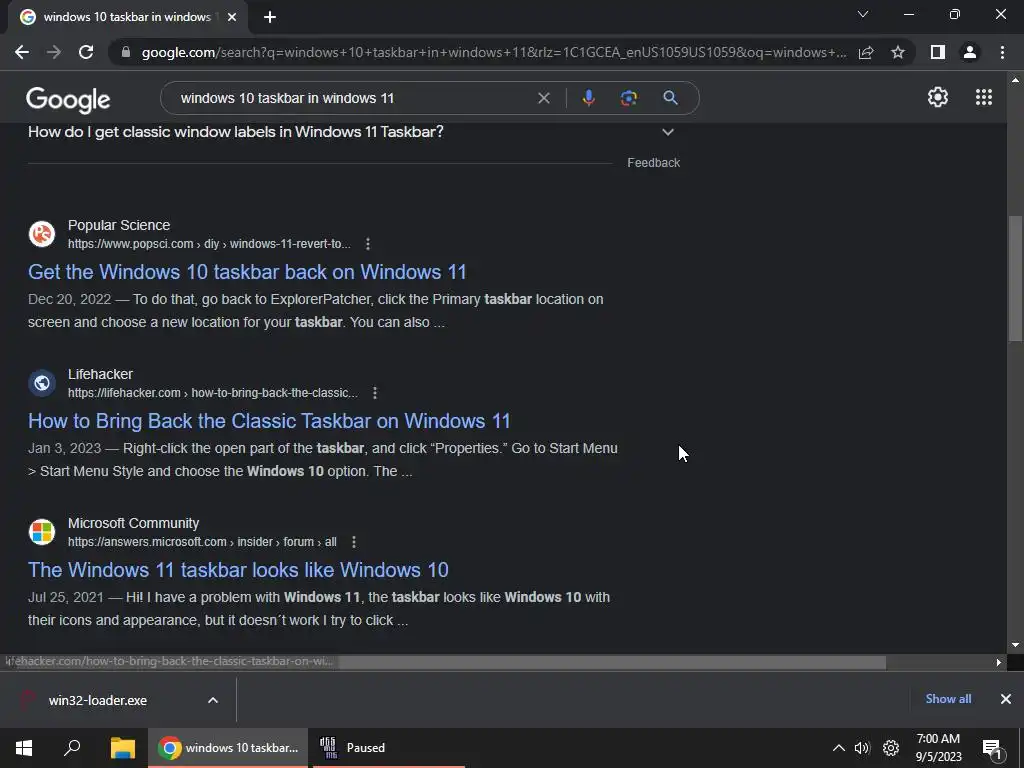
Task: Open the Windows Start menu
Action: [x=24, y=748]
